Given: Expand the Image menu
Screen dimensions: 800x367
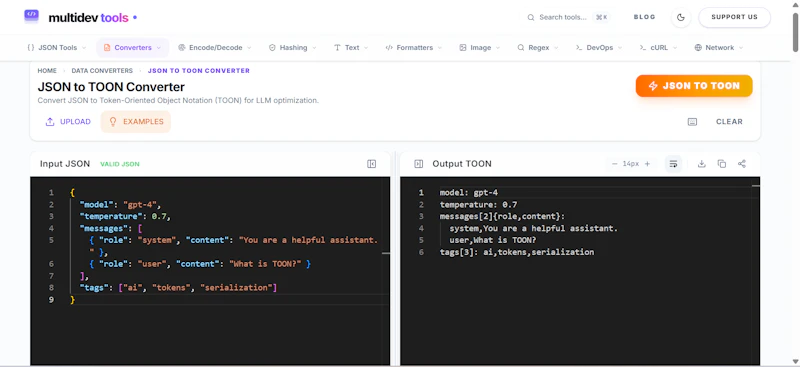Looking at the screenshot, I should (x=480, y=47).
